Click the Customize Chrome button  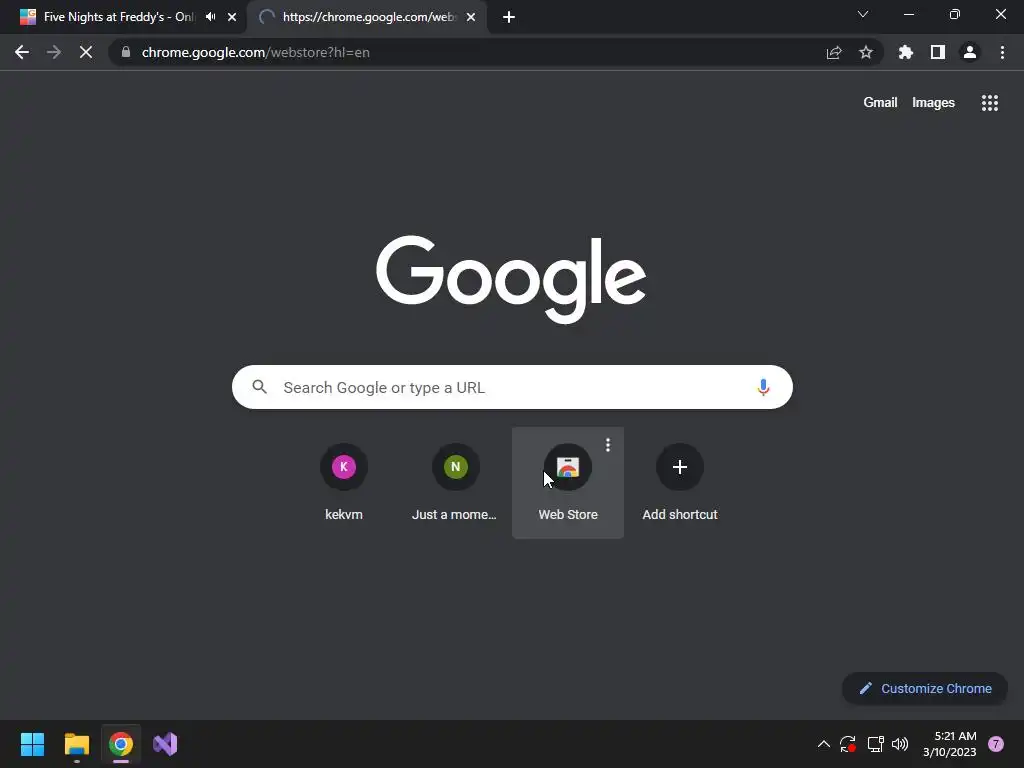925,688
